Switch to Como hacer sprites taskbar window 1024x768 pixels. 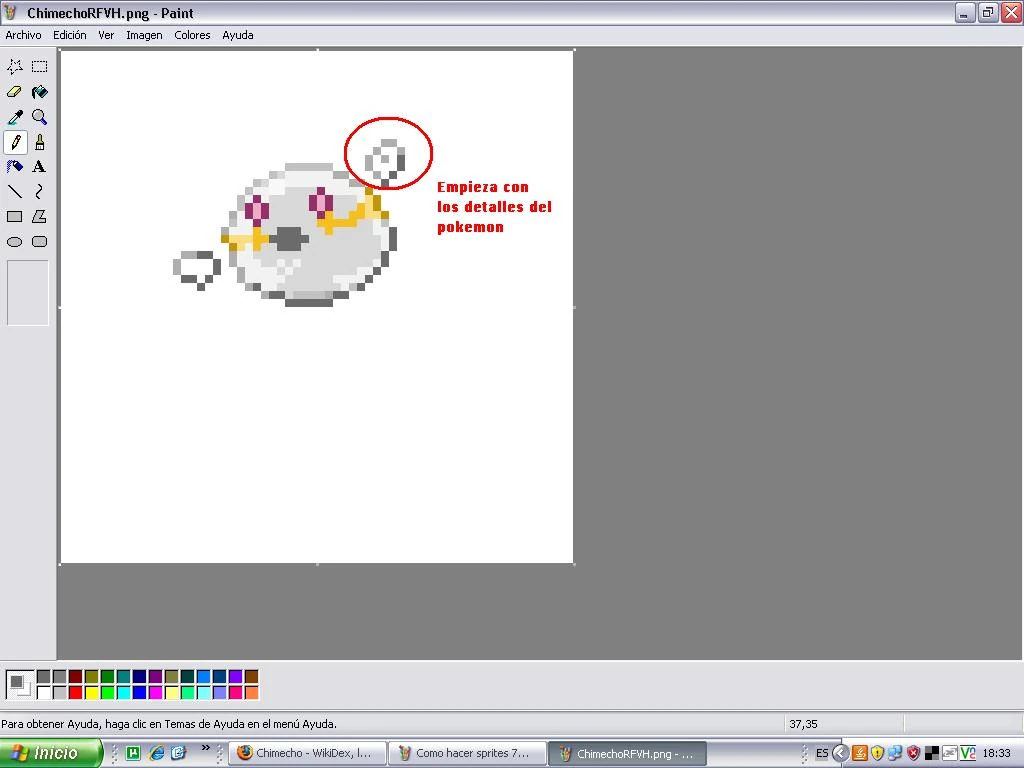tap(467, 753)
